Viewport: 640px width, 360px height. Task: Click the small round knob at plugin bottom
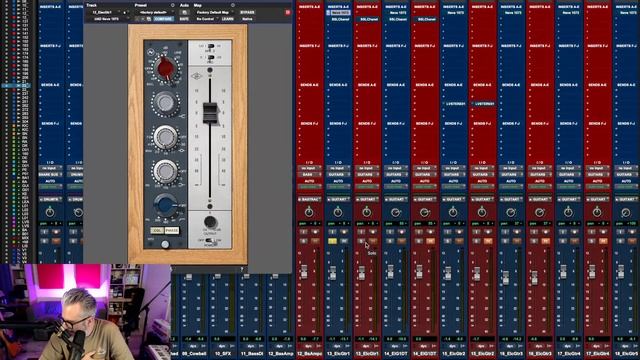(x=165, y=244)
